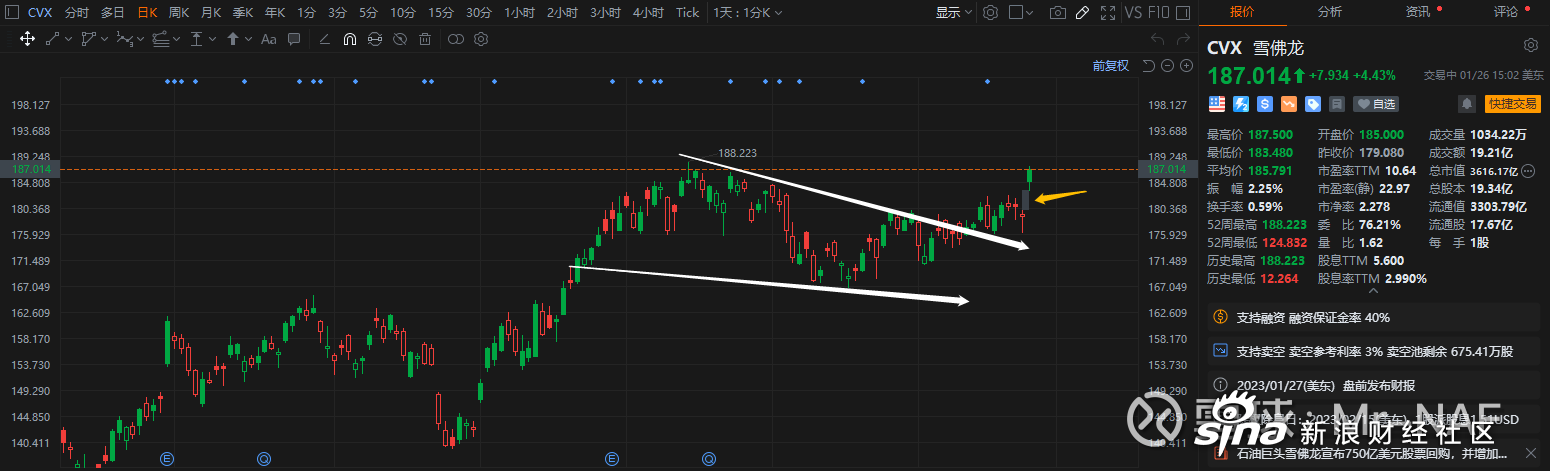
Task: Delete drawings with trash icon
Action: click(425, 39)
